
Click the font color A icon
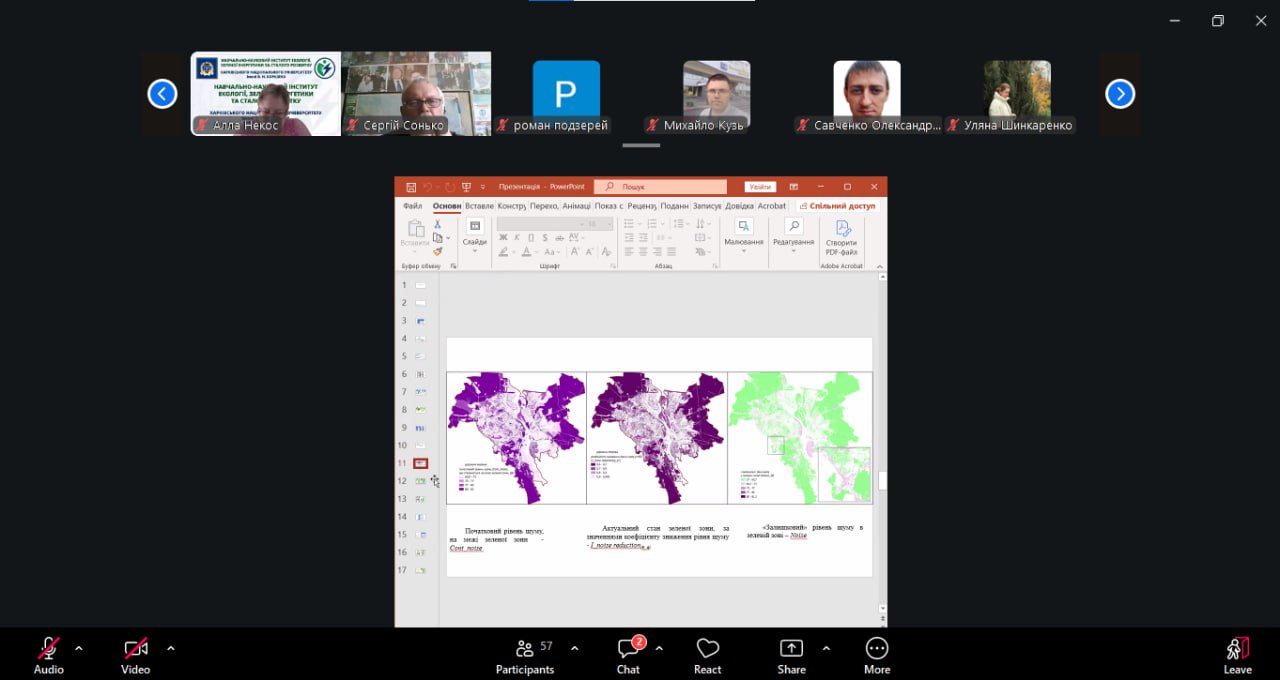pyautogui.click(x=526, y=251)
